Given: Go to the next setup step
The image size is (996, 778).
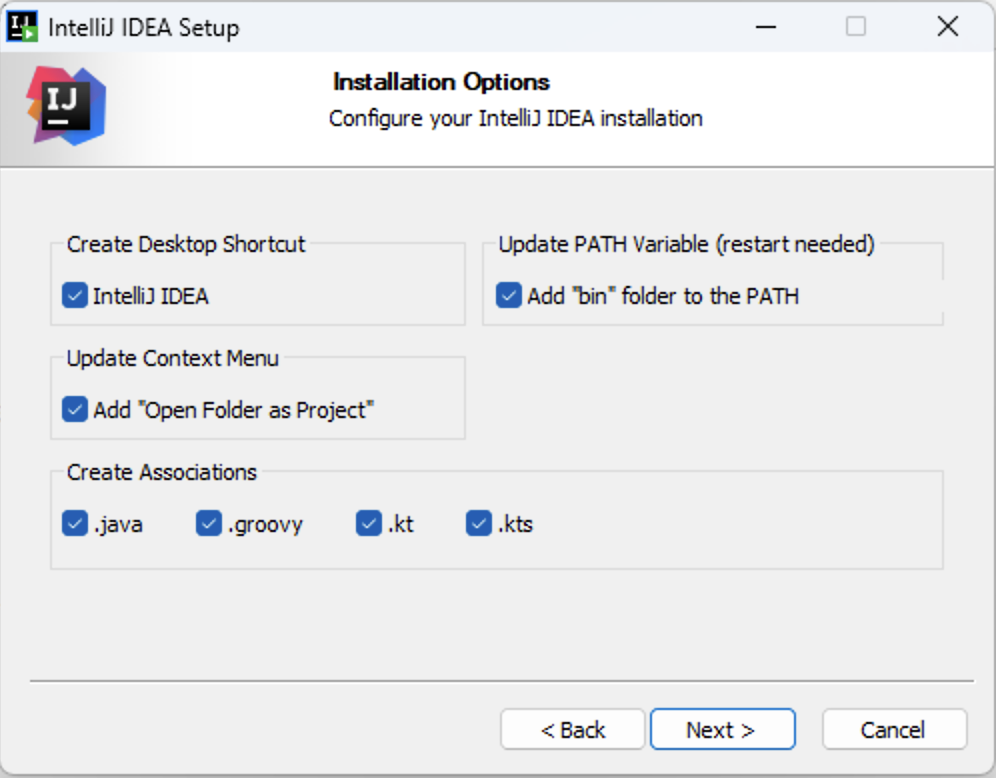Looking at the screenshot, I should [723, 730].
